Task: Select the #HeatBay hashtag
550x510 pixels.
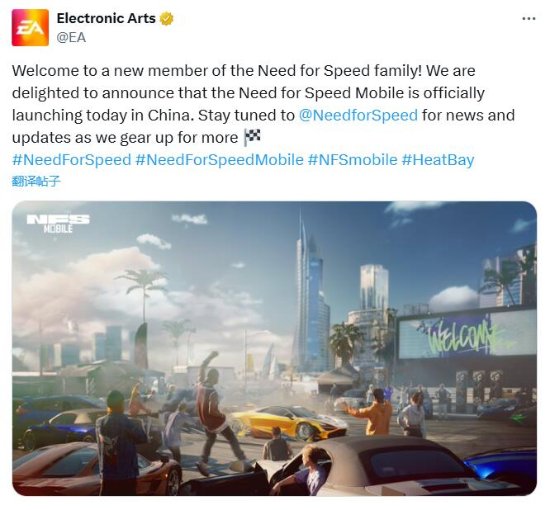Action: pyautogui.click(x=438, y=160)
